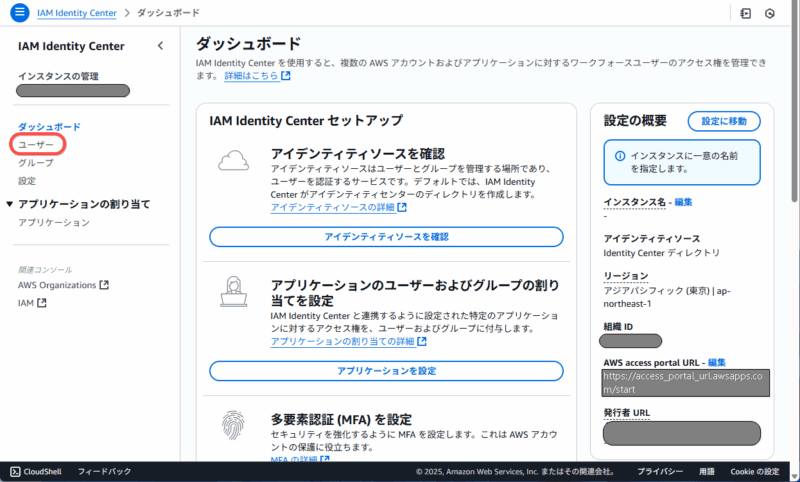This screenshot has width=800, height=482.
Task: Click the hexagon settings icon in header
Action: click(770, 13)
